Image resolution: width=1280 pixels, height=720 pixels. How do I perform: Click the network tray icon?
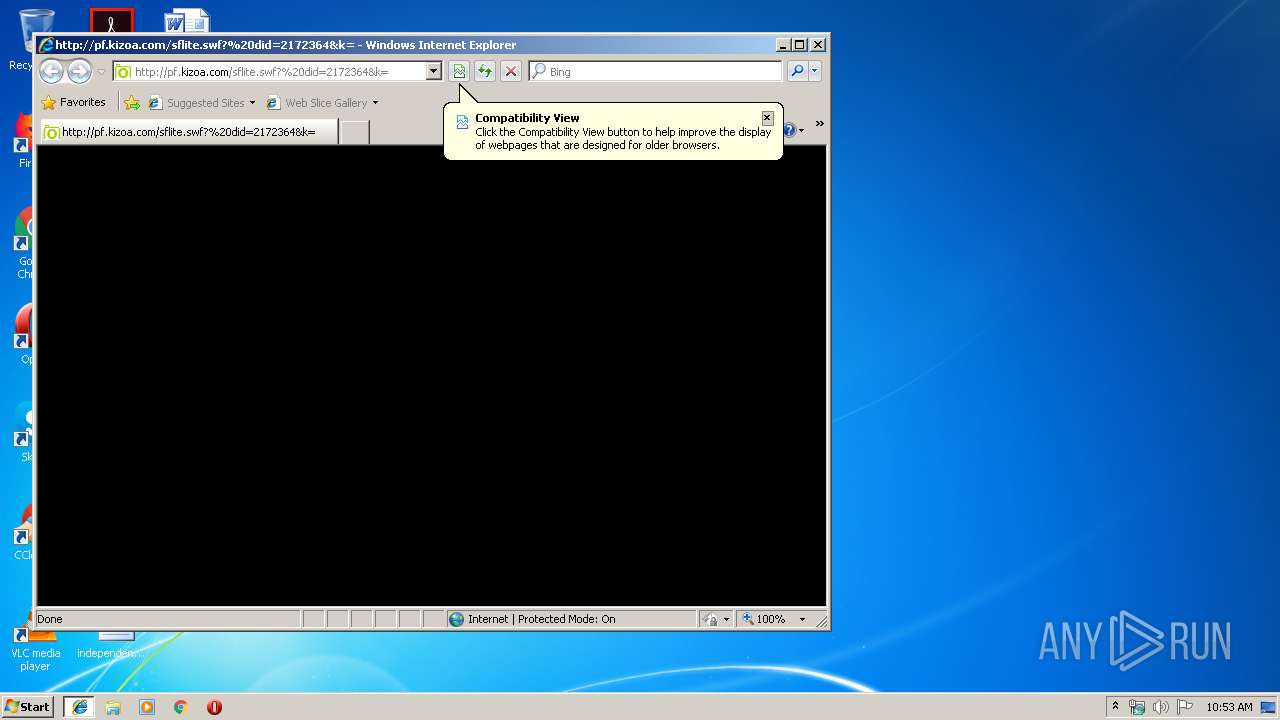(1137, 707)
